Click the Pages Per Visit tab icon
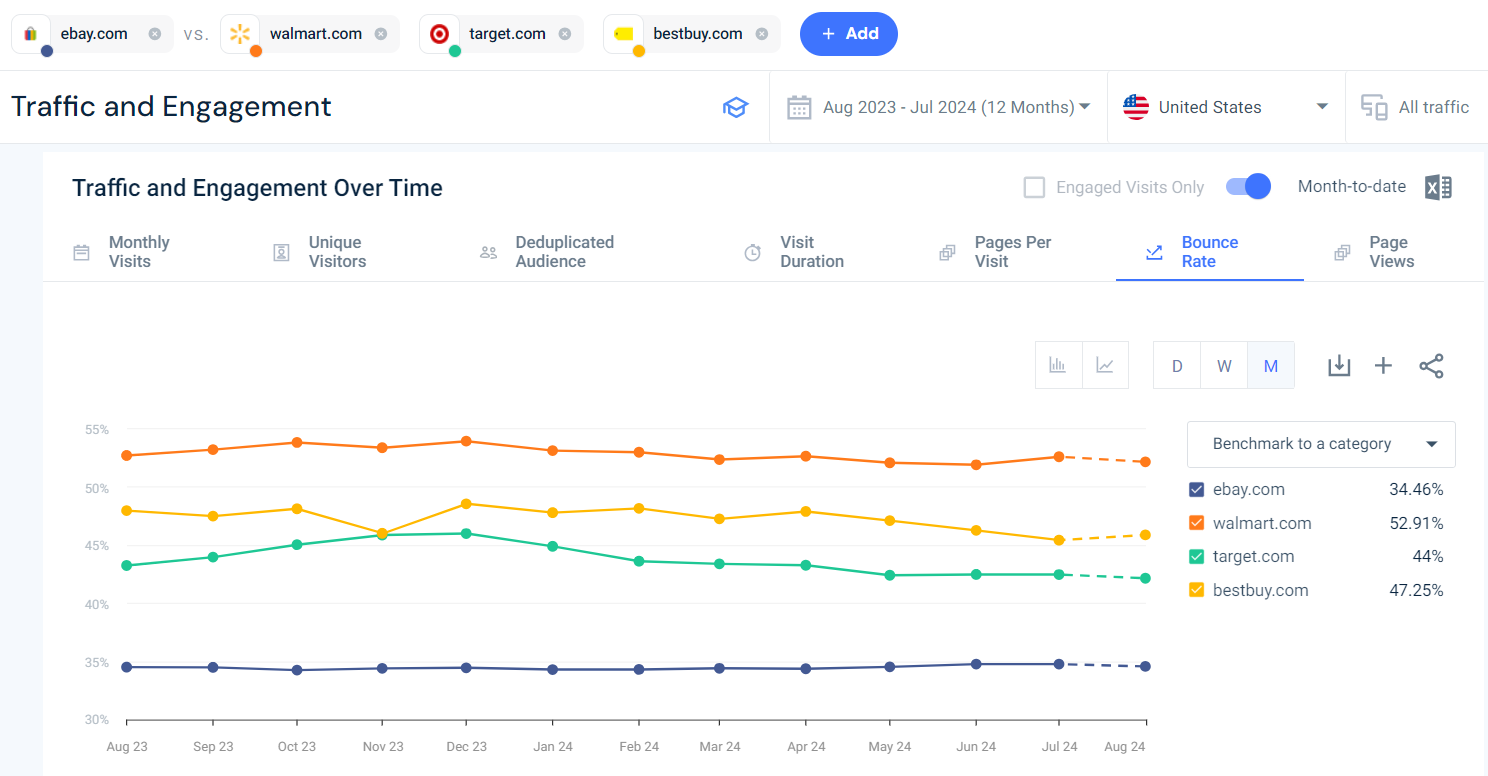The height and width of the screenshot is (776, 1488). pyautogui.click(x=947, y=253)
